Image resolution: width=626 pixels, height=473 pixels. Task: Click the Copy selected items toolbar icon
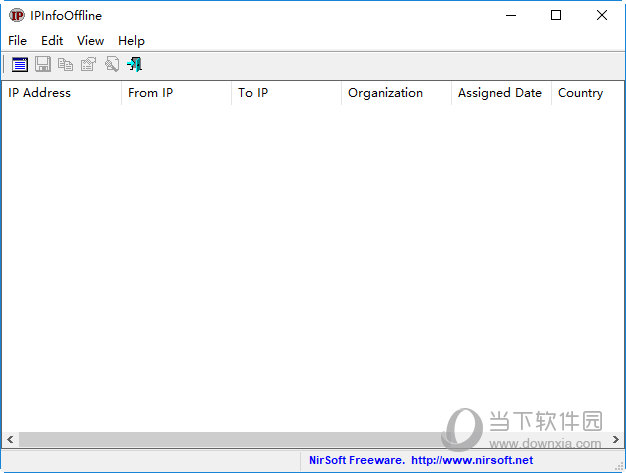pyautogui.click(x=65, y=64)
